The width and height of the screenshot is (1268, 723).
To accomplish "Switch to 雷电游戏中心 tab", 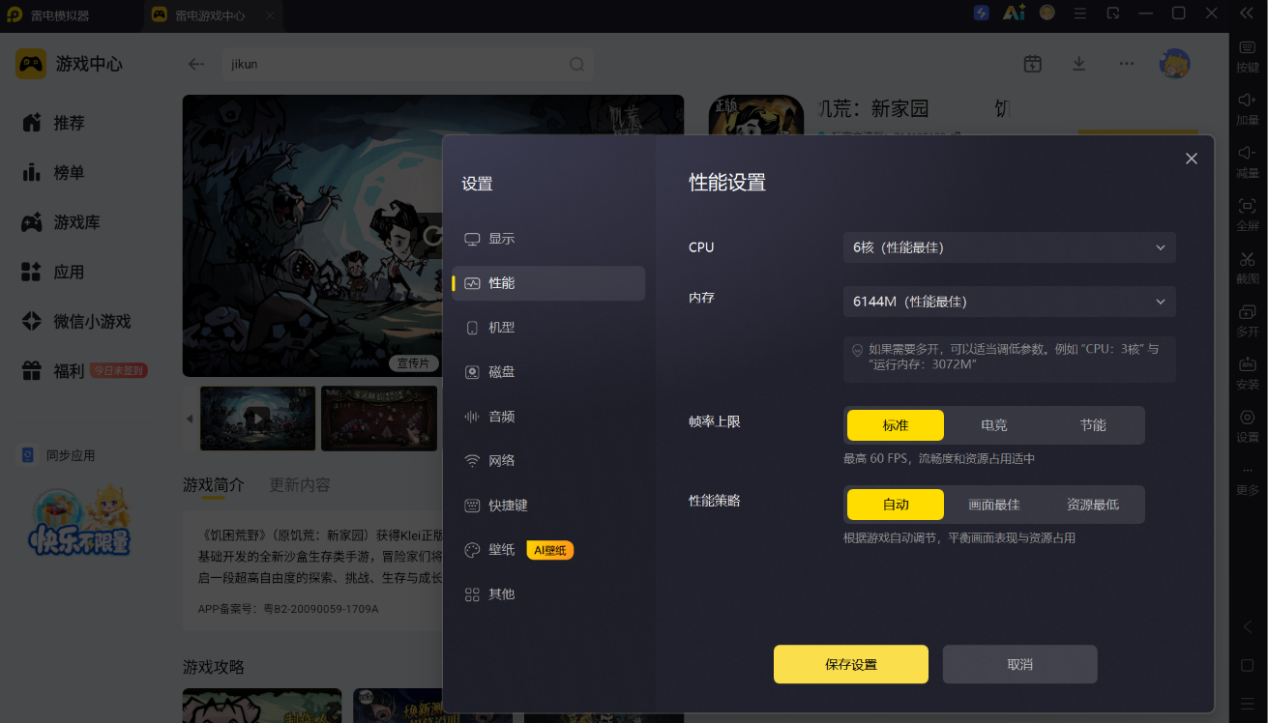I will [212, 16].
